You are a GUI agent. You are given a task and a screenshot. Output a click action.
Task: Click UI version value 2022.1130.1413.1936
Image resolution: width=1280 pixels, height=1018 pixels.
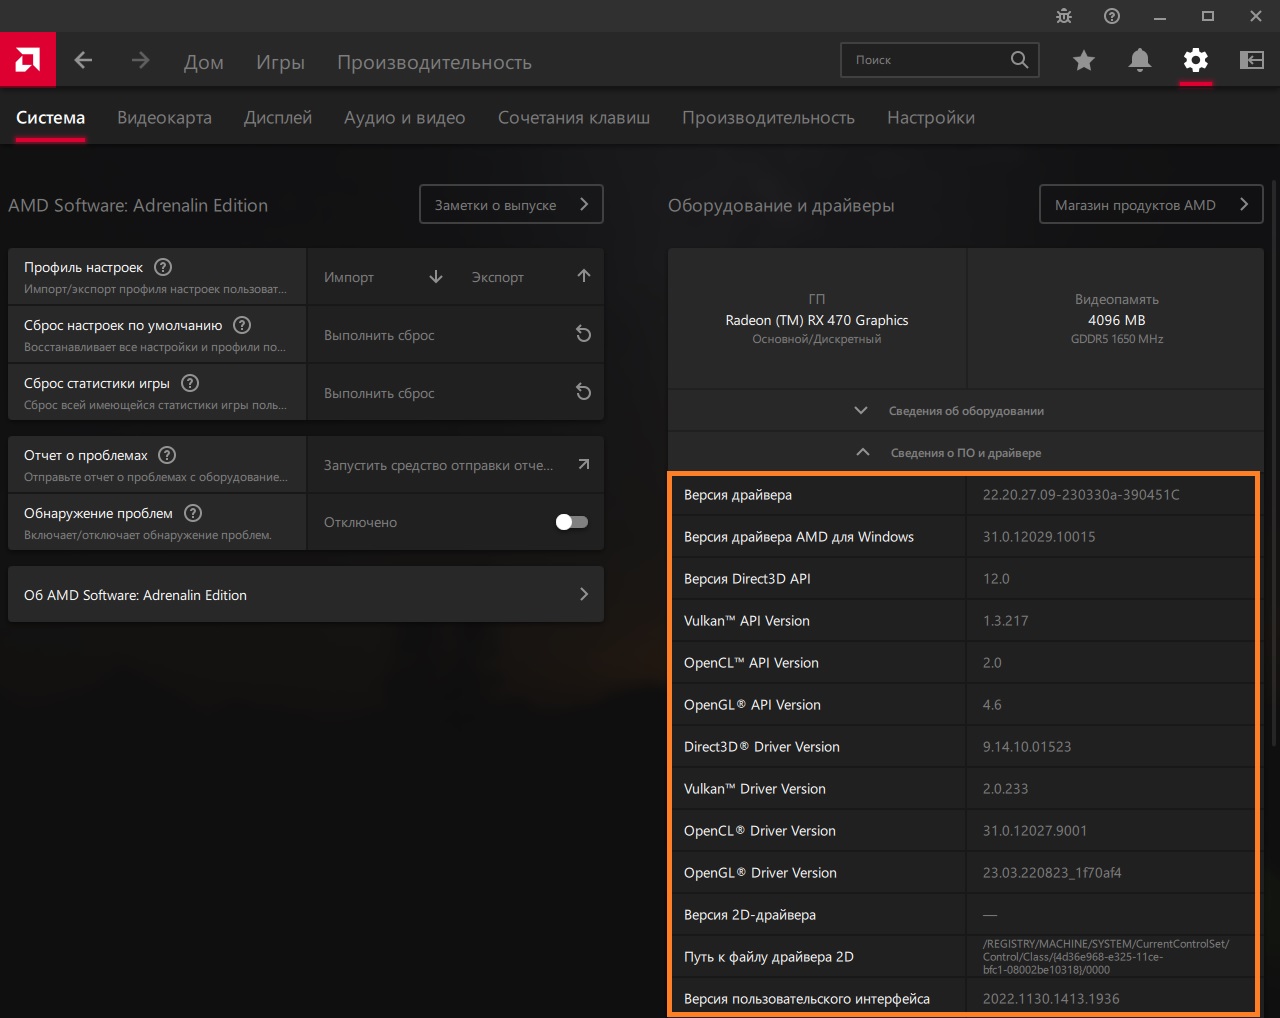point(1051,999)
